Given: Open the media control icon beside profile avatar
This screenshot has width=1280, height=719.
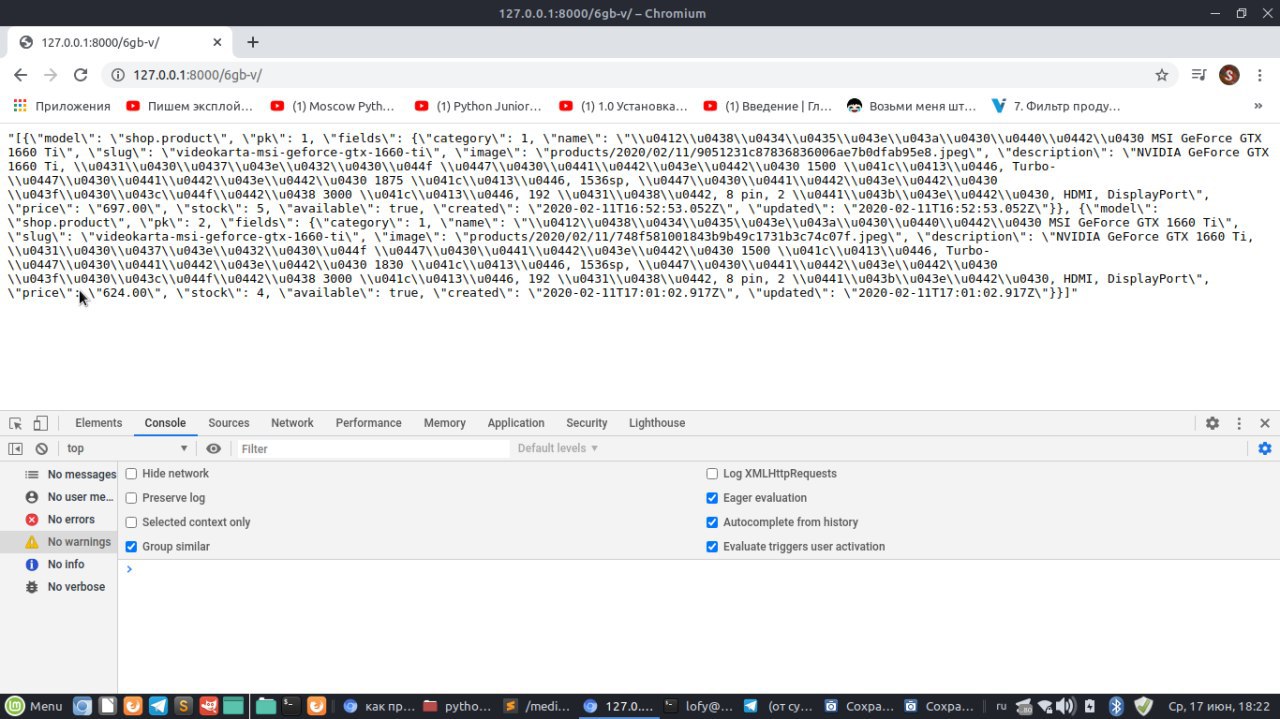Looking at the screenshot, I should (x=1199, y=75).
